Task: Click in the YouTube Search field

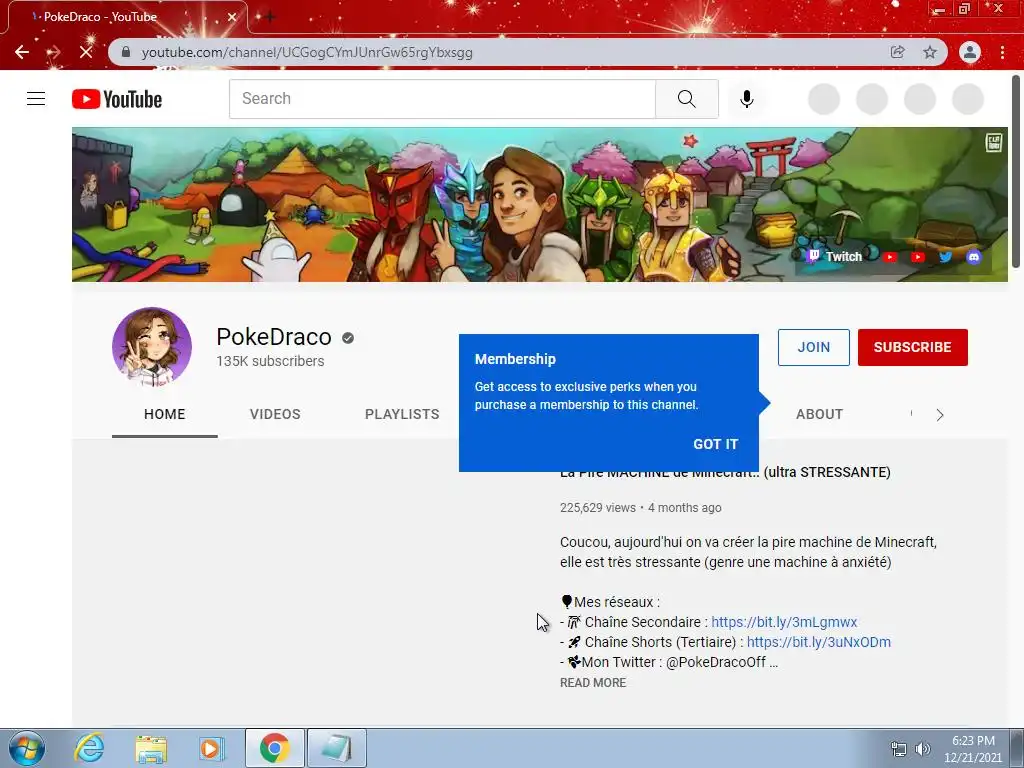Action: [442, 99]
